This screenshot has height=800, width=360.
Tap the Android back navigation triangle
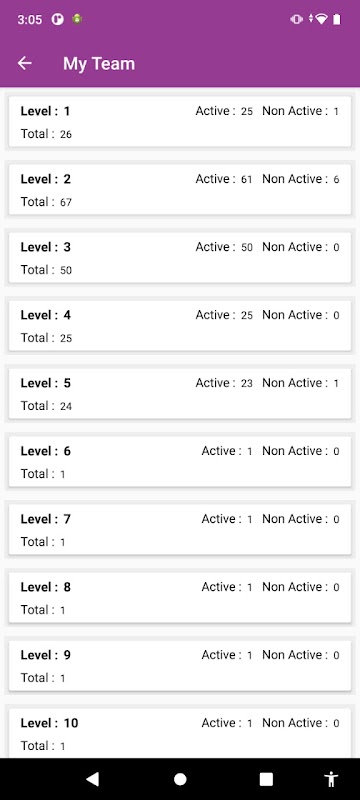point(92,779)
